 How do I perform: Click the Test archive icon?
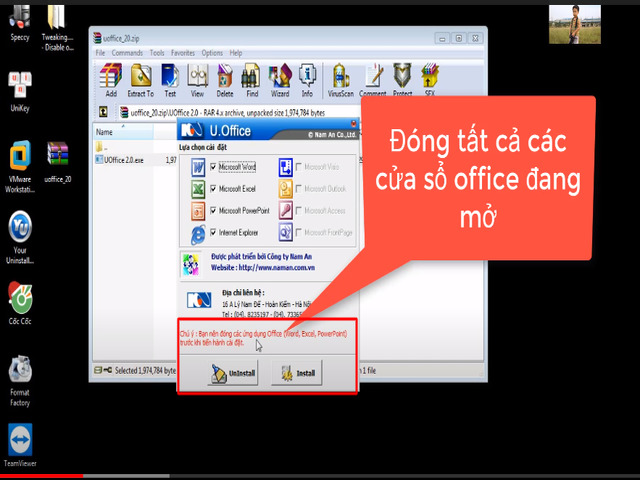click(170, 80)
